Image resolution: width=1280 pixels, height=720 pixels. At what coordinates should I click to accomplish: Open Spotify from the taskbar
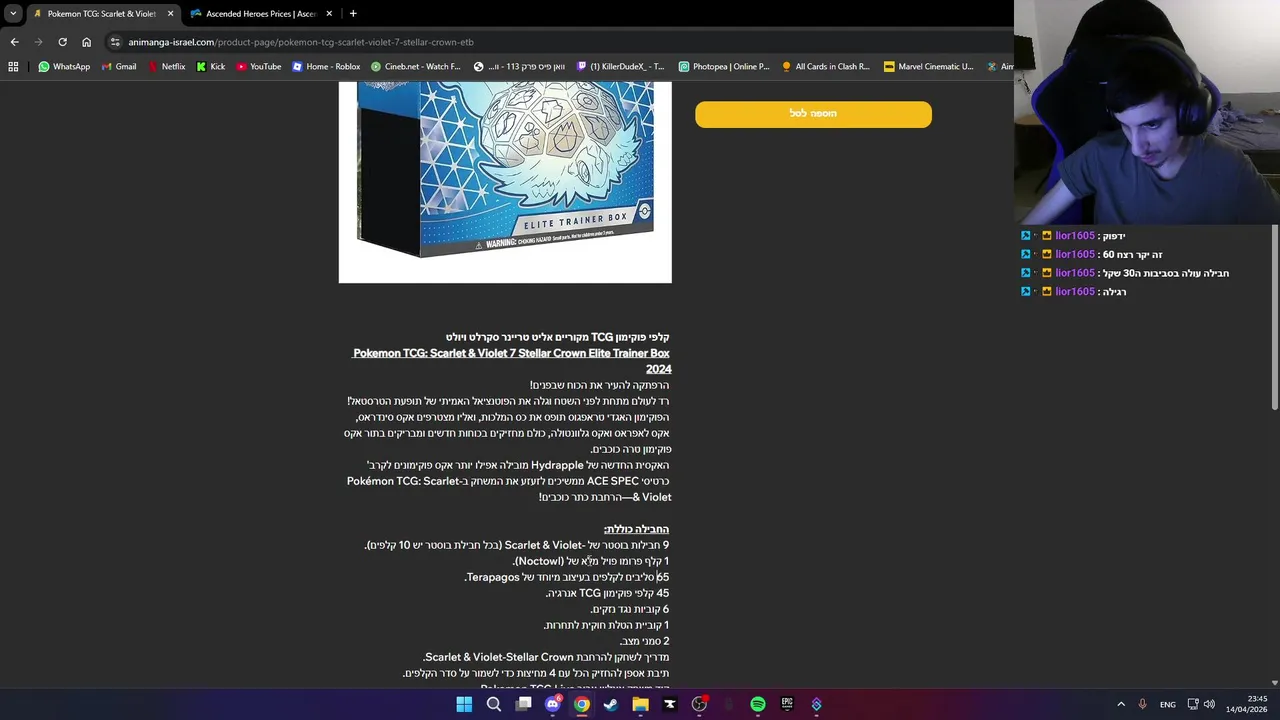[758, 704]
